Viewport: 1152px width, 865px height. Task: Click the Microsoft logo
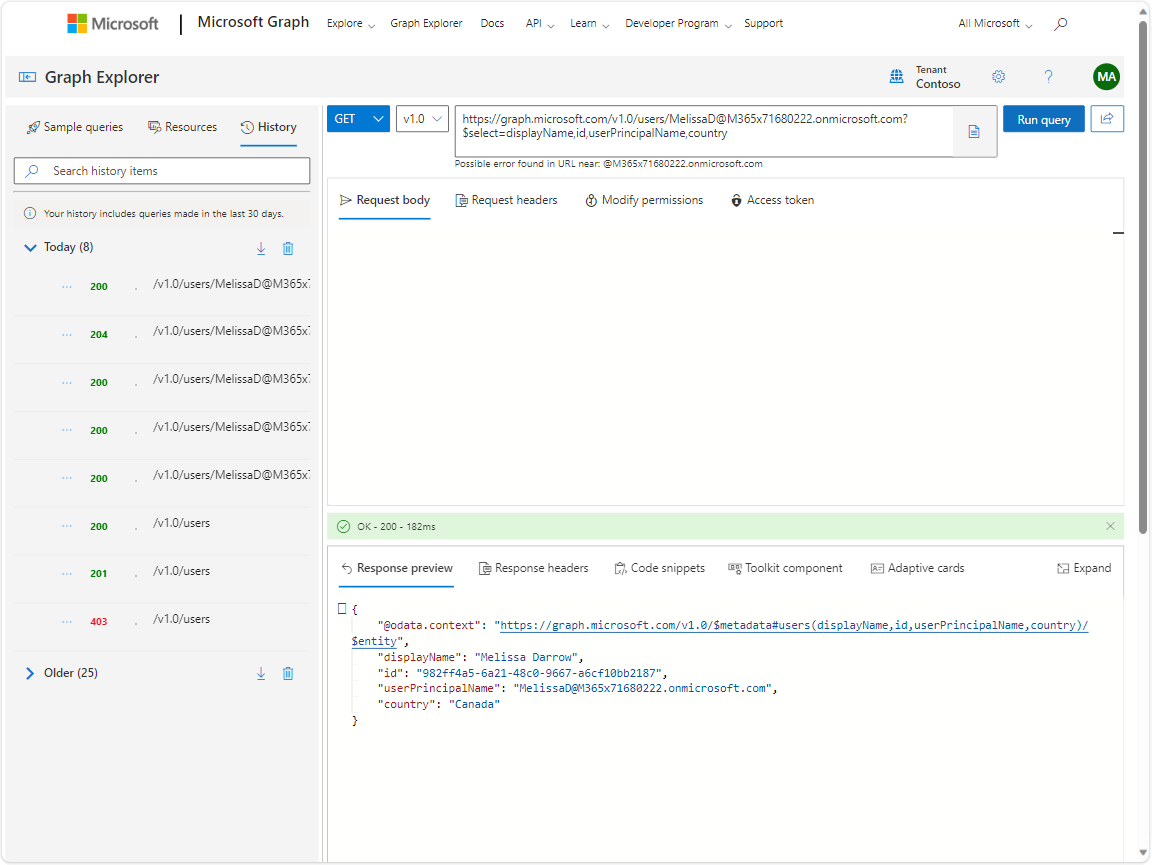click(x=112, y=24)
